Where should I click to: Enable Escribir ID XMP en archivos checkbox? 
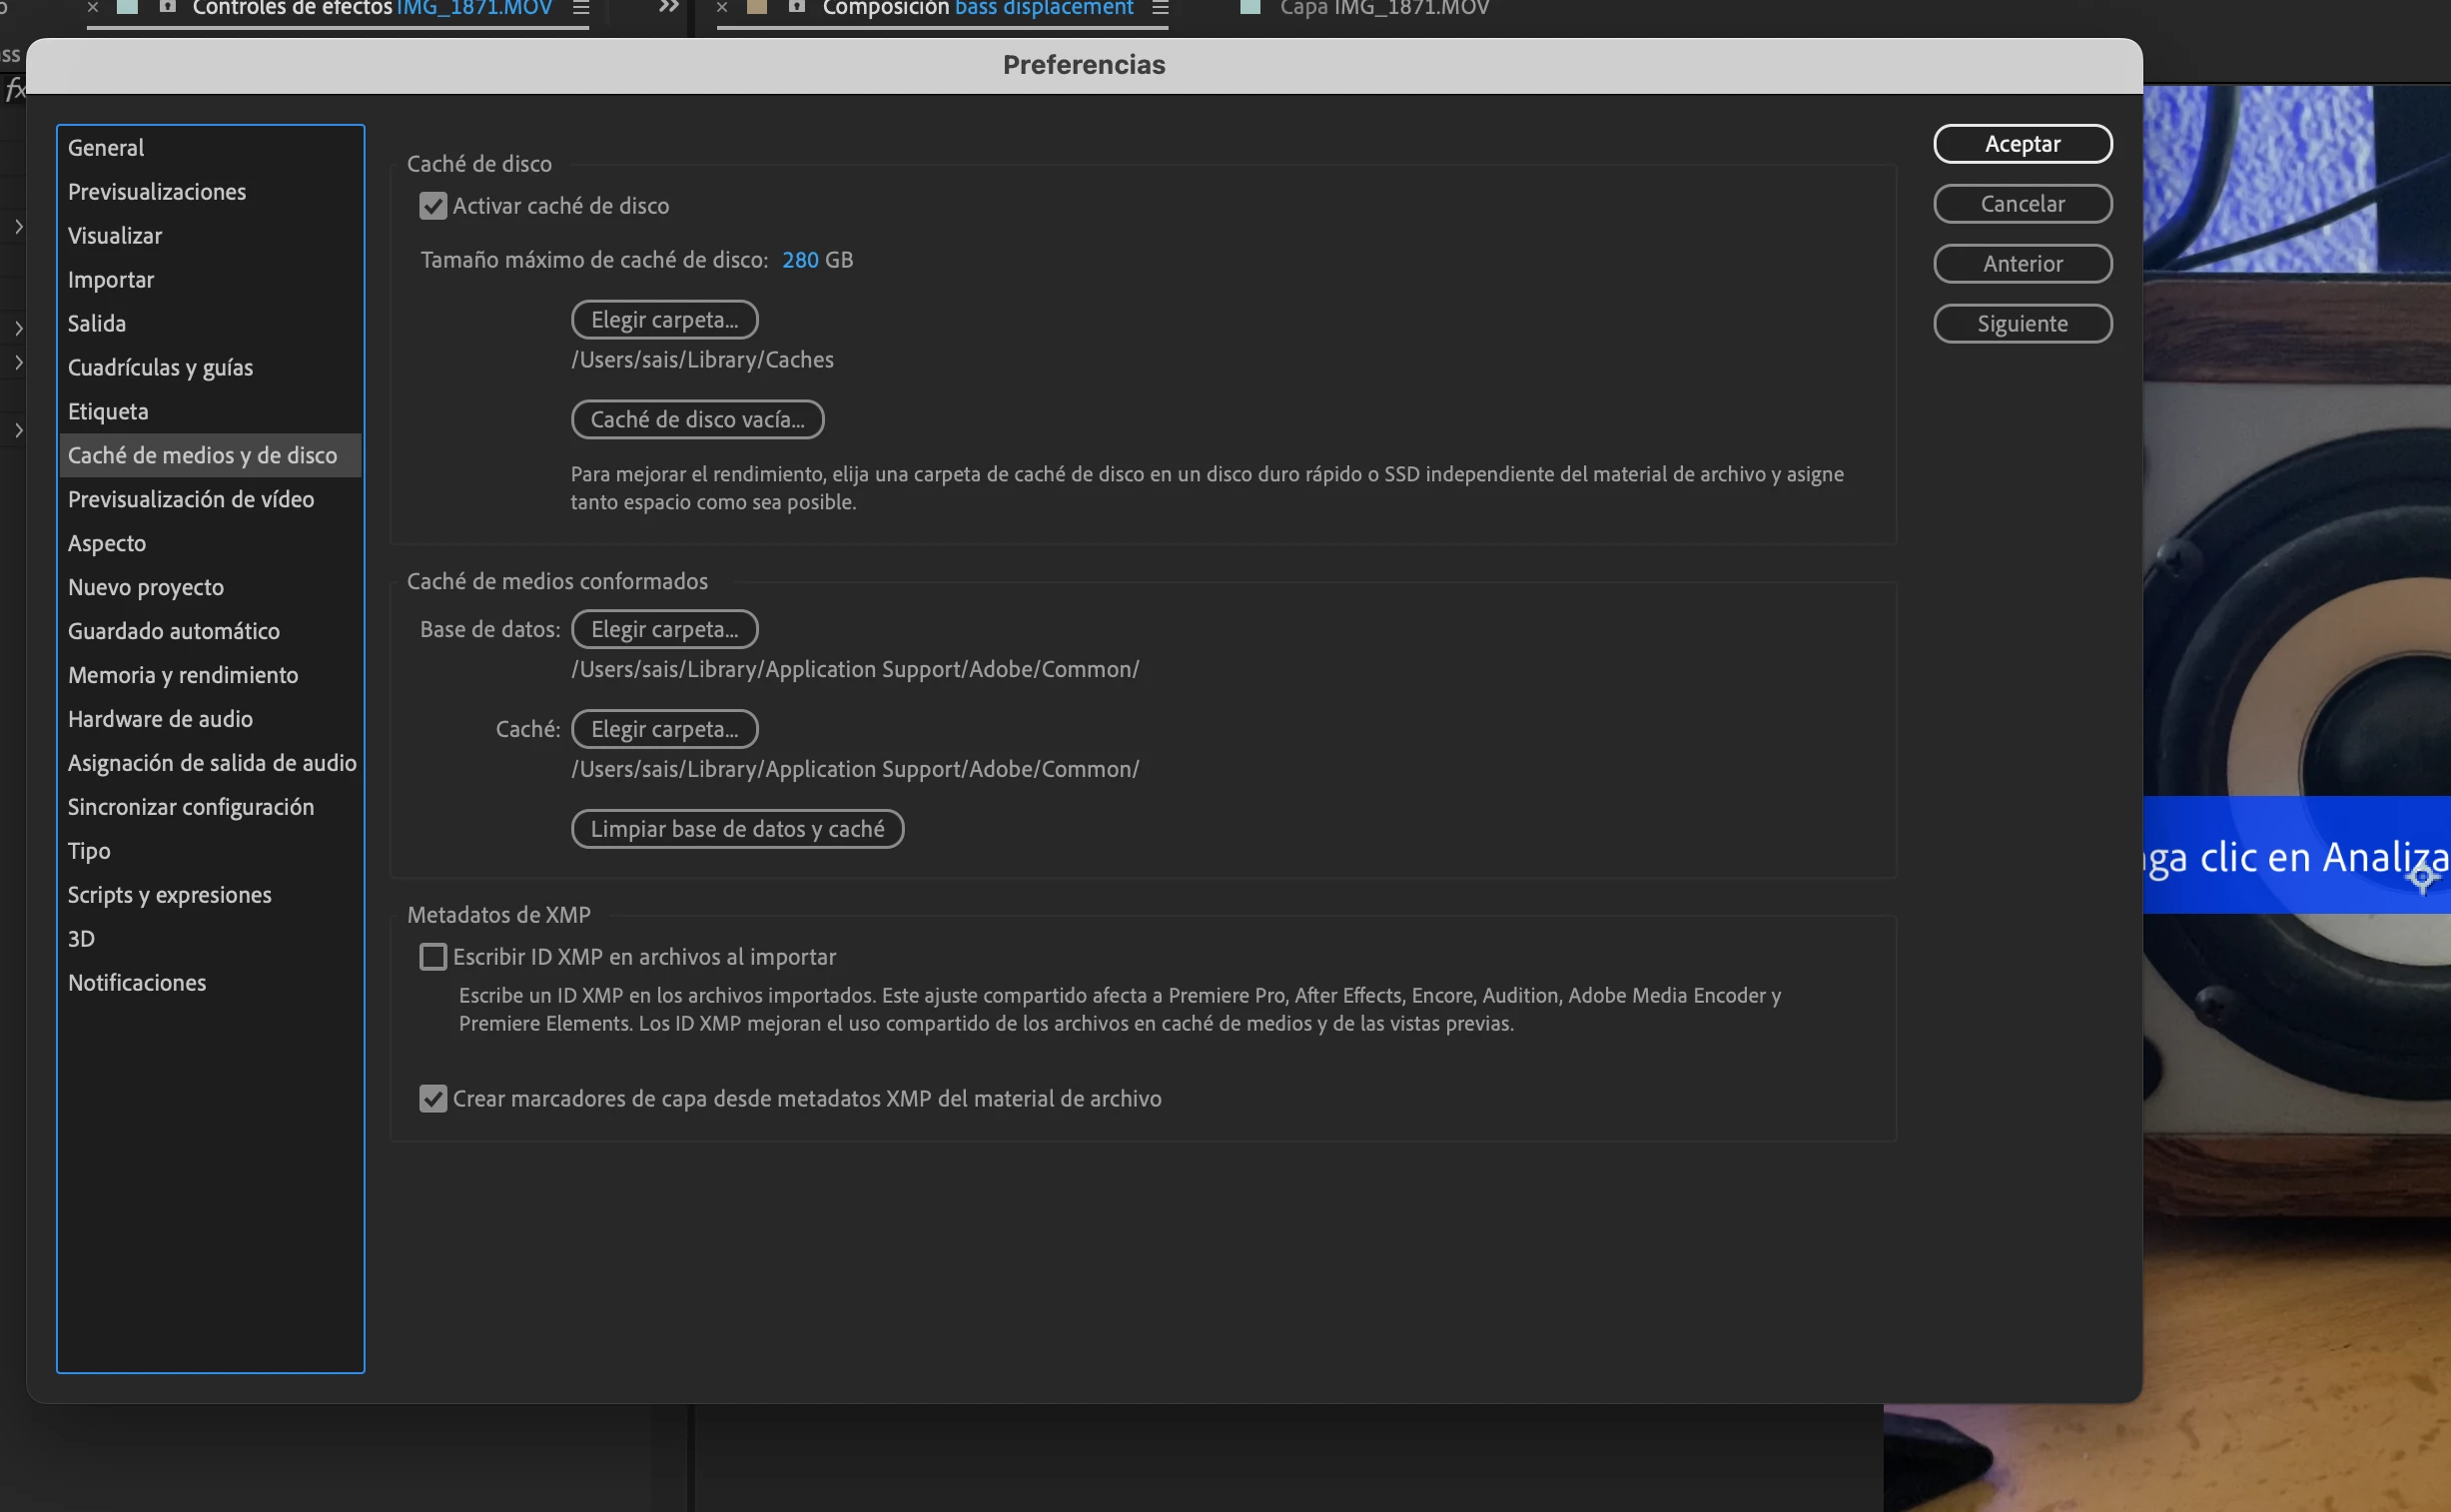coord(433,957)
